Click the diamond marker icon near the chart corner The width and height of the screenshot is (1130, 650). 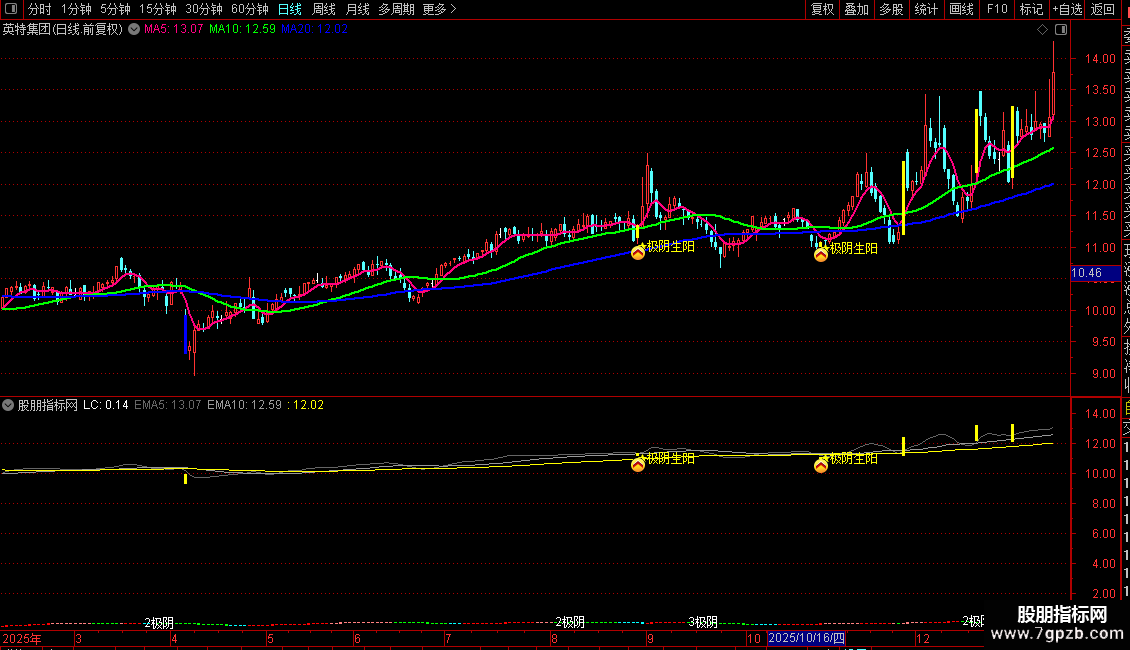point(1042,30)
